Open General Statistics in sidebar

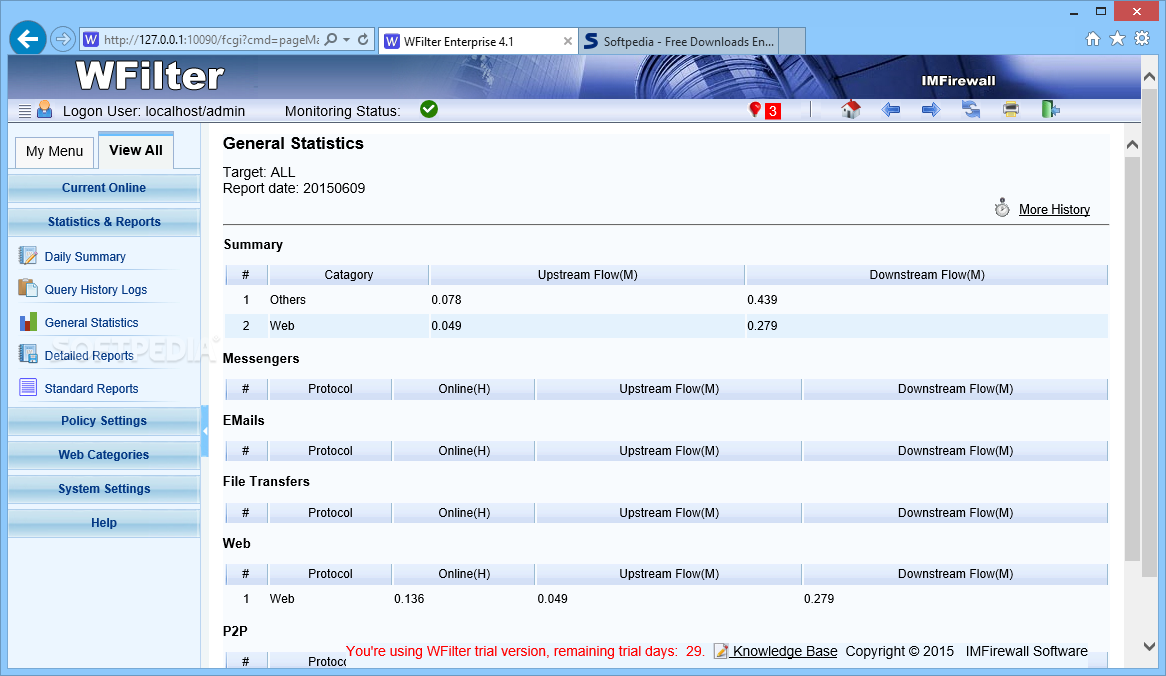click(x=91, y=323)
